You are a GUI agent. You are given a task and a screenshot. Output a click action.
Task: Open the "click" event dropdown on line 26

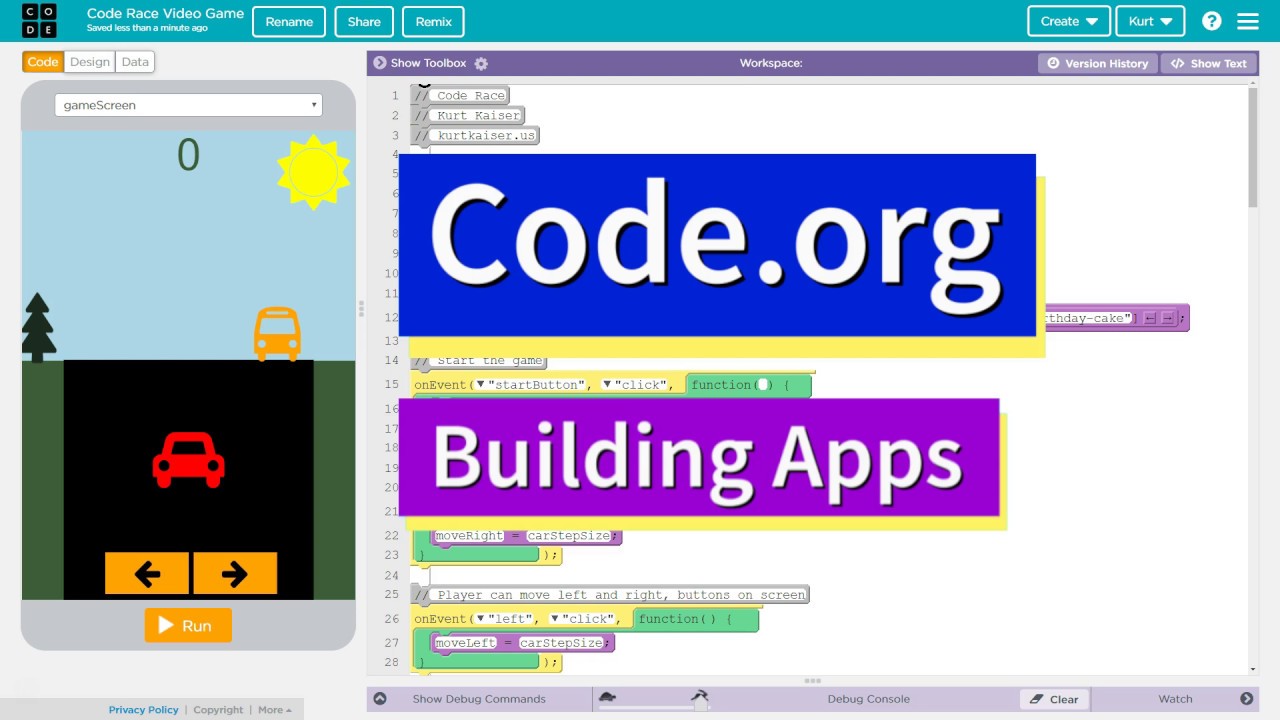click(x=555, y=619)
